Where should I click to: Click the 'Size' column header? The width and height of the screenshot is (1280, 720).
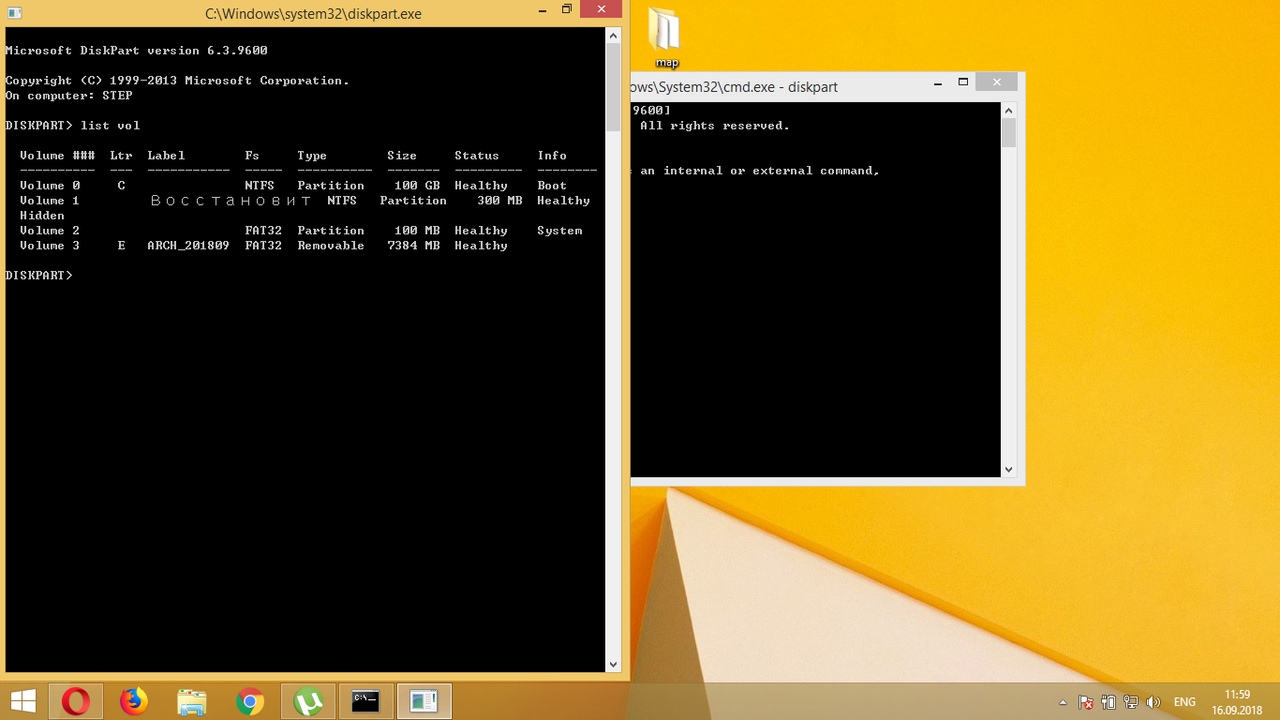tap(402, 155)
